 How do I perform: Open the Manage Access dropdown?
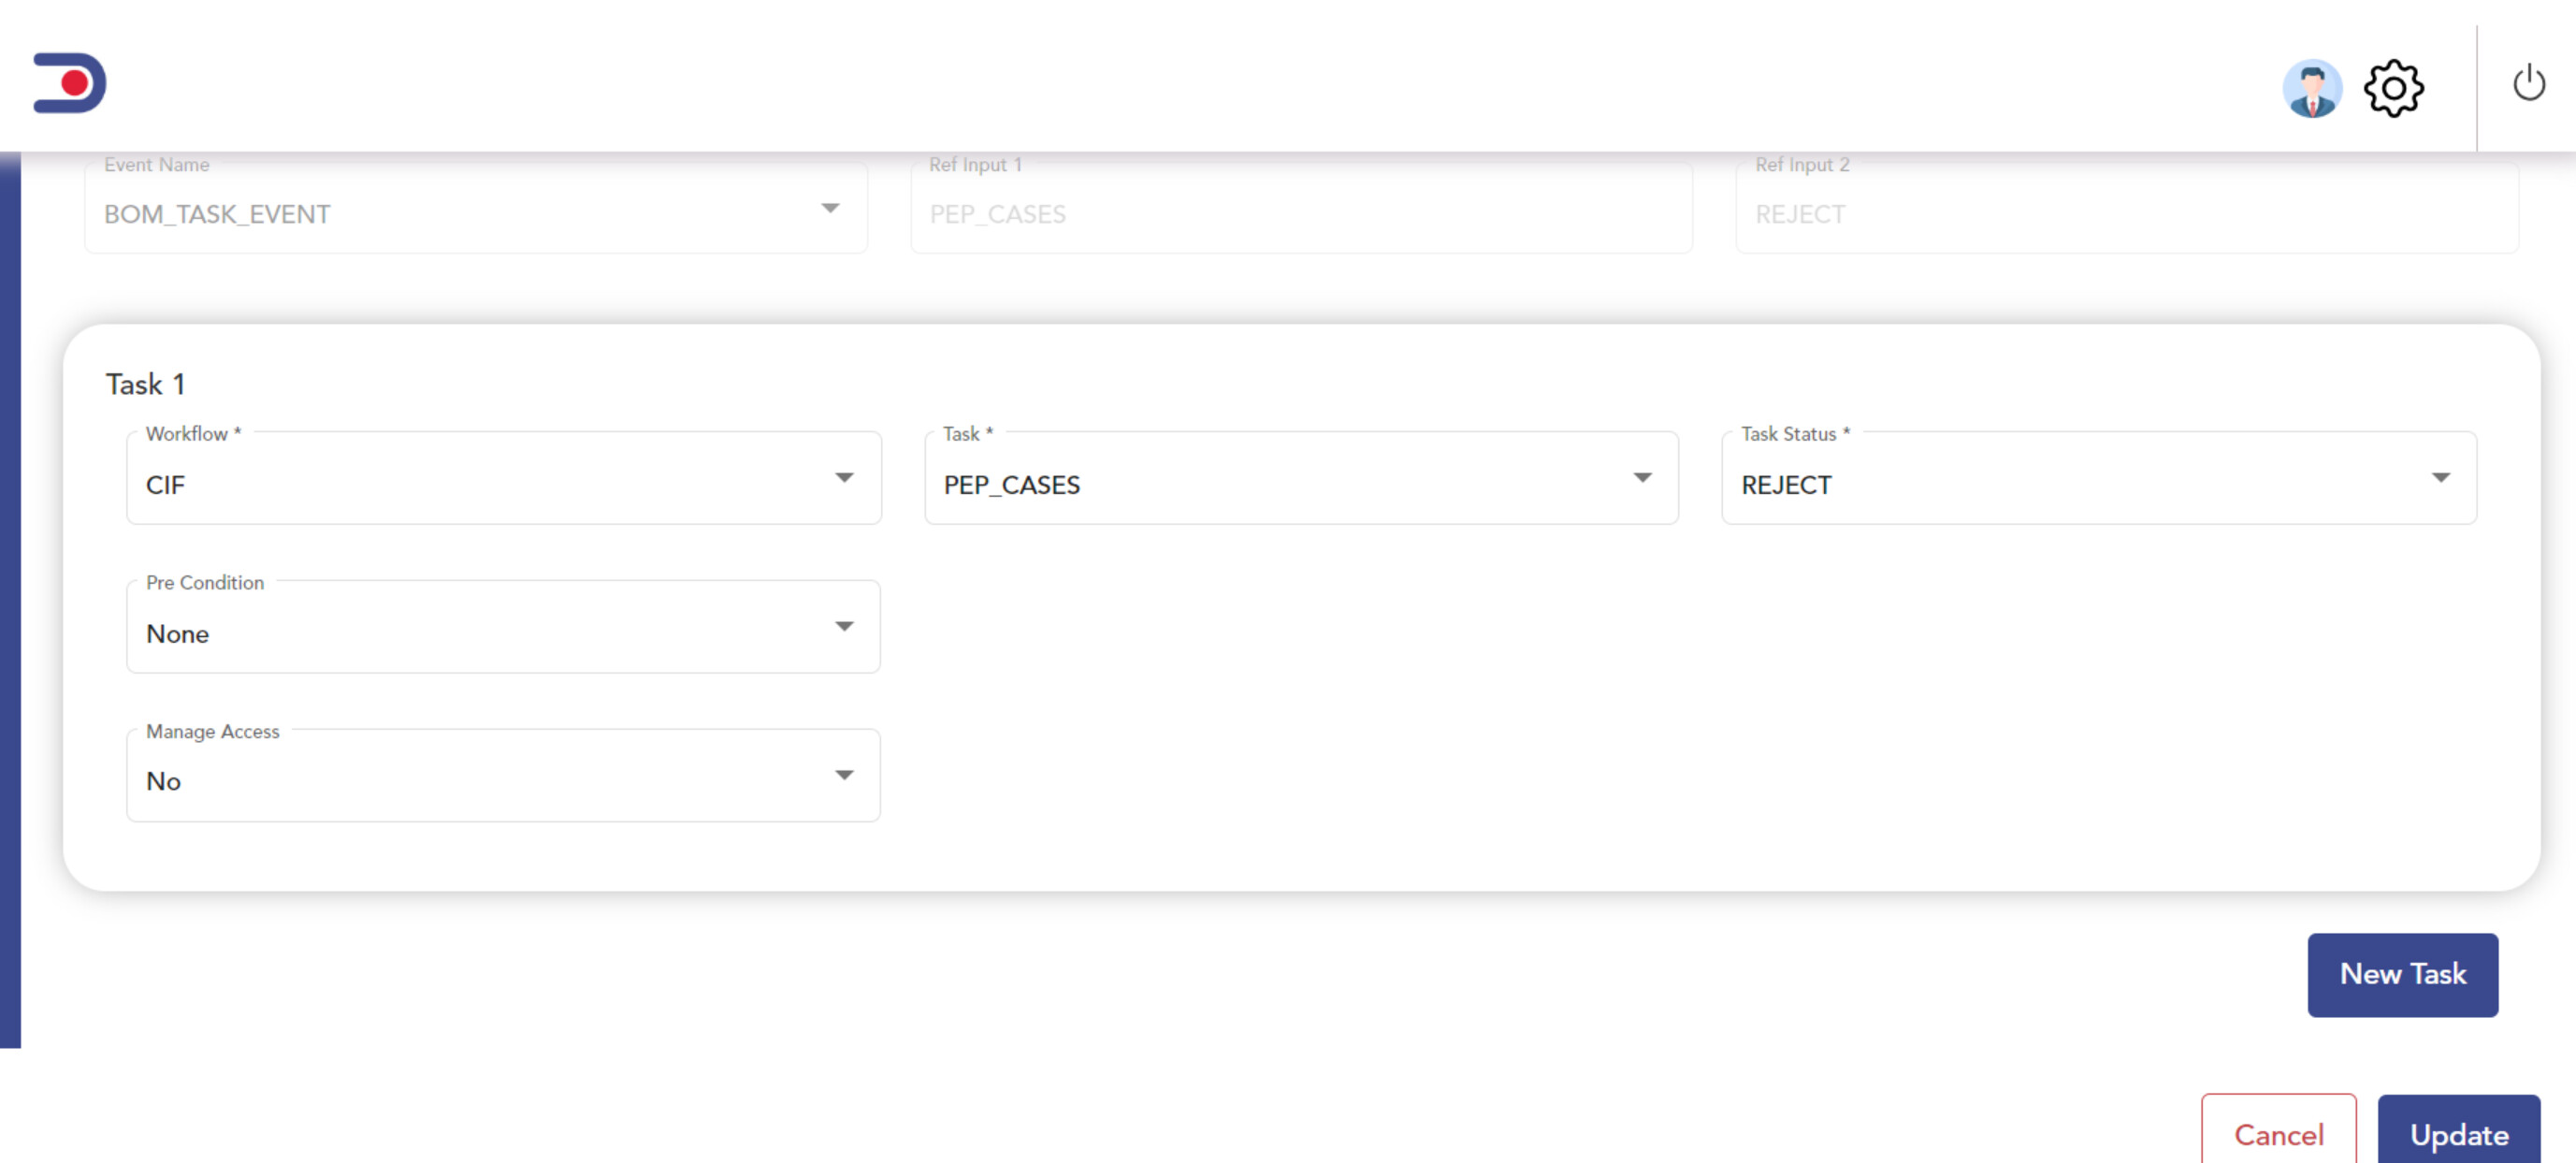coord(504,776)
